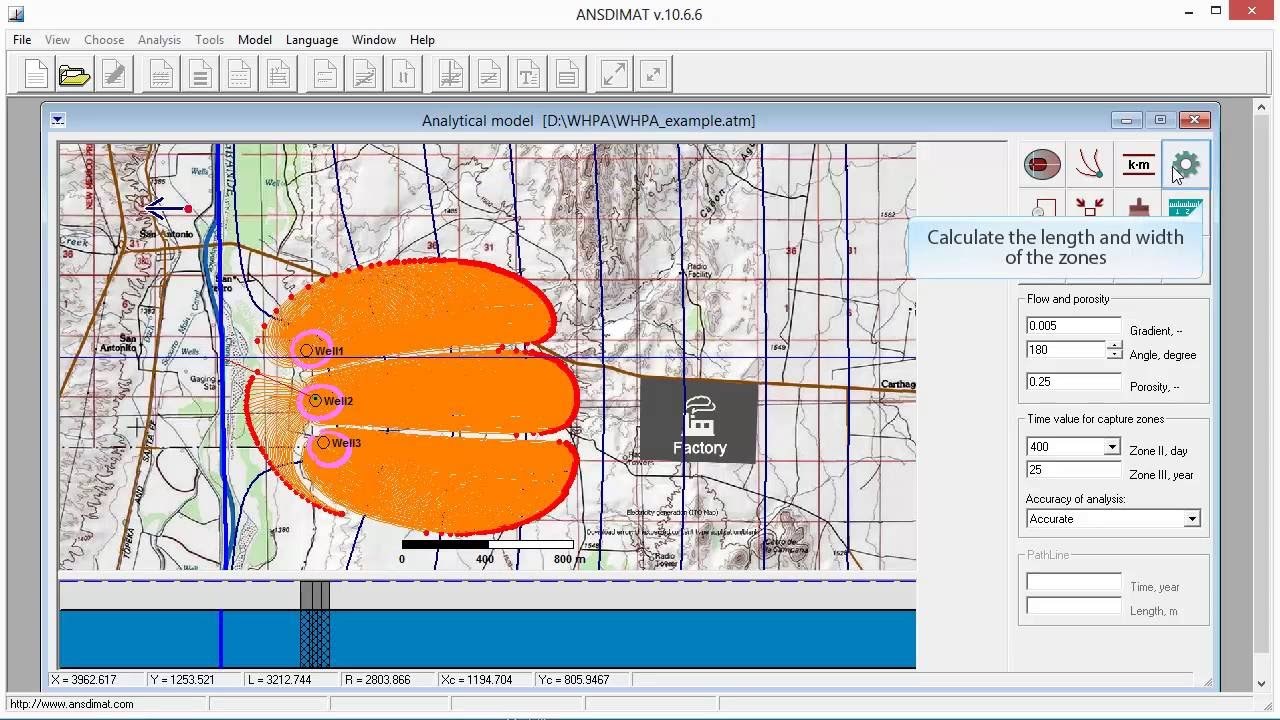Click the scroll down arrow on right scrollbar
The height and width of the screenshot is (720, 1280).
tap(1262, 685)
